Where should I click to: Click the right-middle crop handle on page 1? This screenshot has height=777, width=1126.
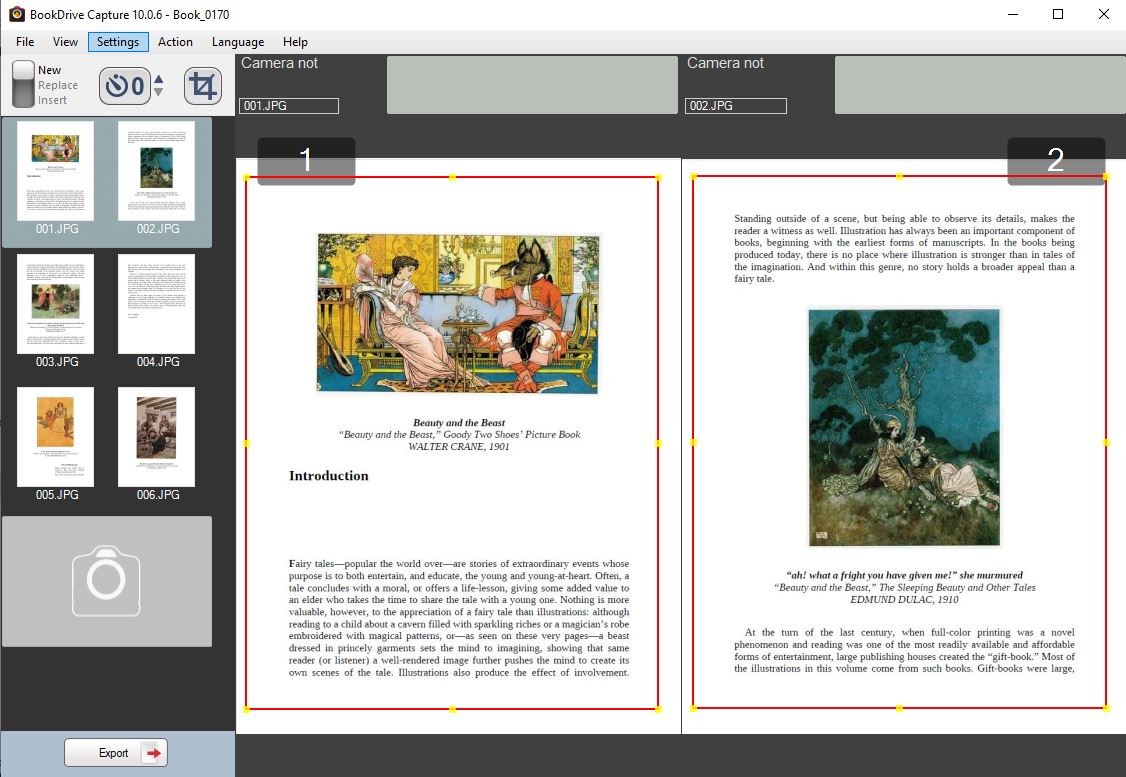[x=658, y=443]
